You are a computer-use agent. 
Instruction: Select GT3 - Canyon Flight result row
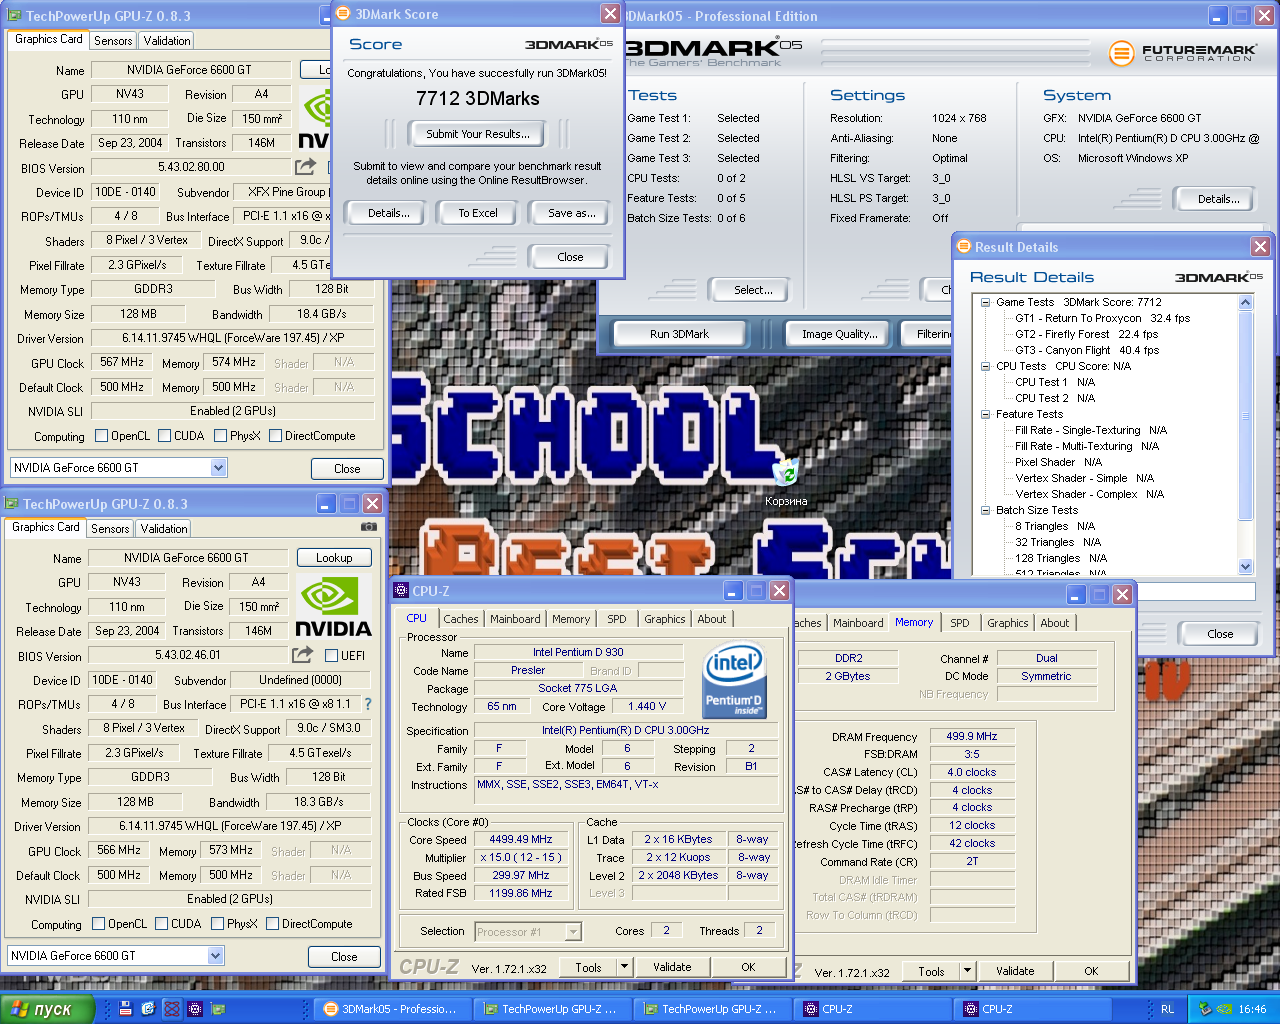(x=1087, y=350)
